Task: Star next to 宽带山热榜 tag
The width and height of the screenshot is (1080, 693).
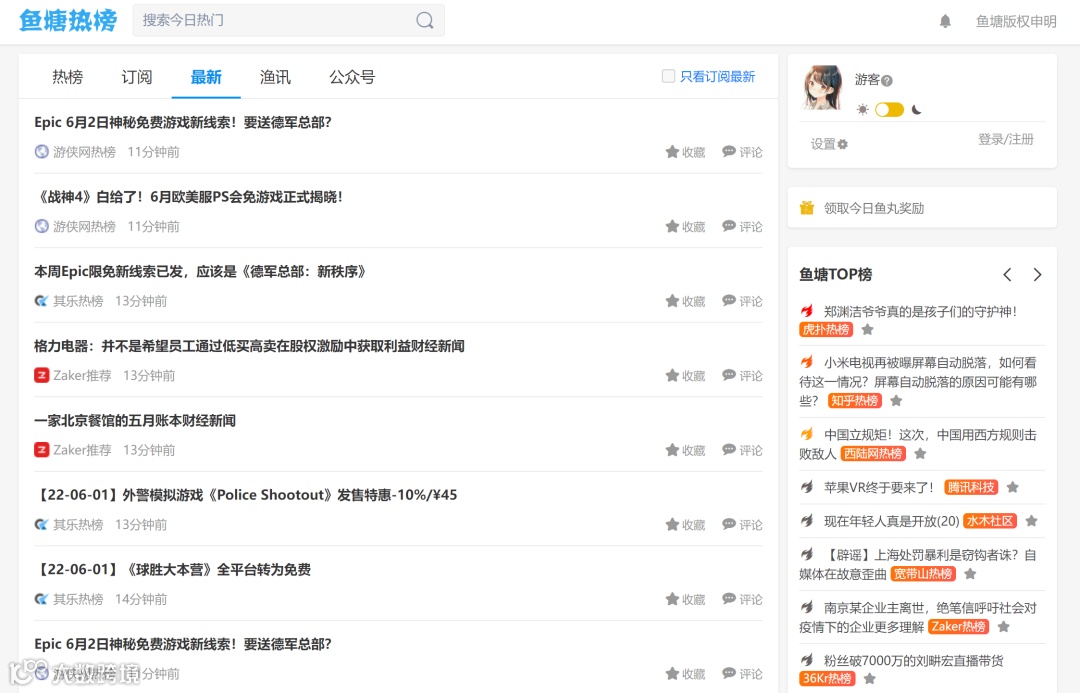Action: coord(970,574)
